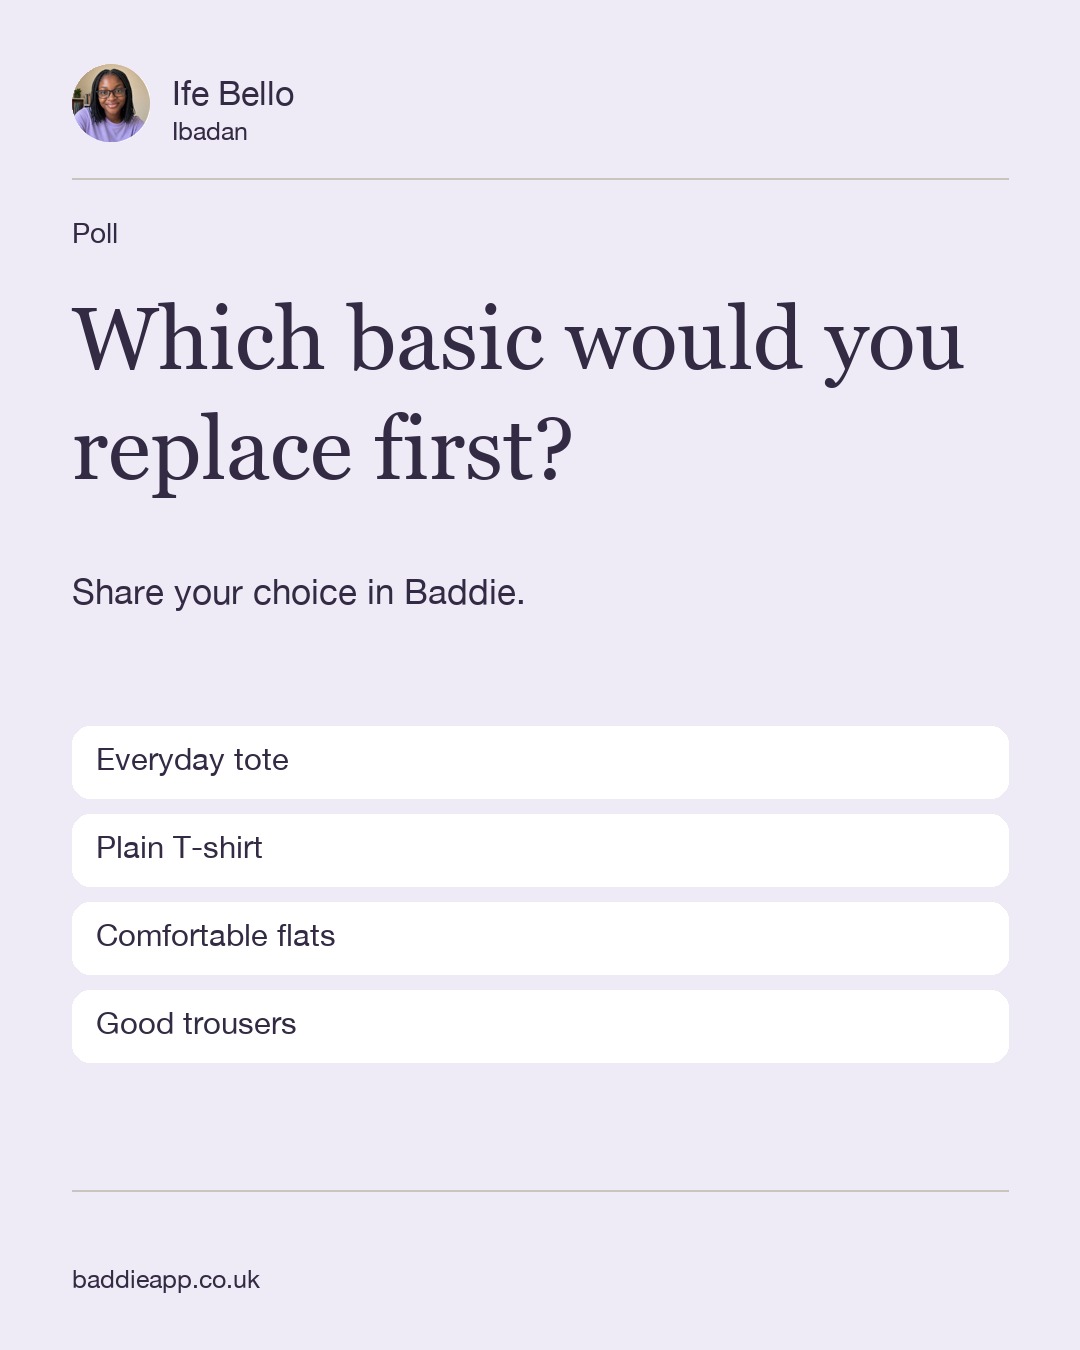Image resolution: width=1080 pixels, height=1350 pixels.
Task: Click the headline line 'Which basic would you'
Action: [x=518, y=342]
